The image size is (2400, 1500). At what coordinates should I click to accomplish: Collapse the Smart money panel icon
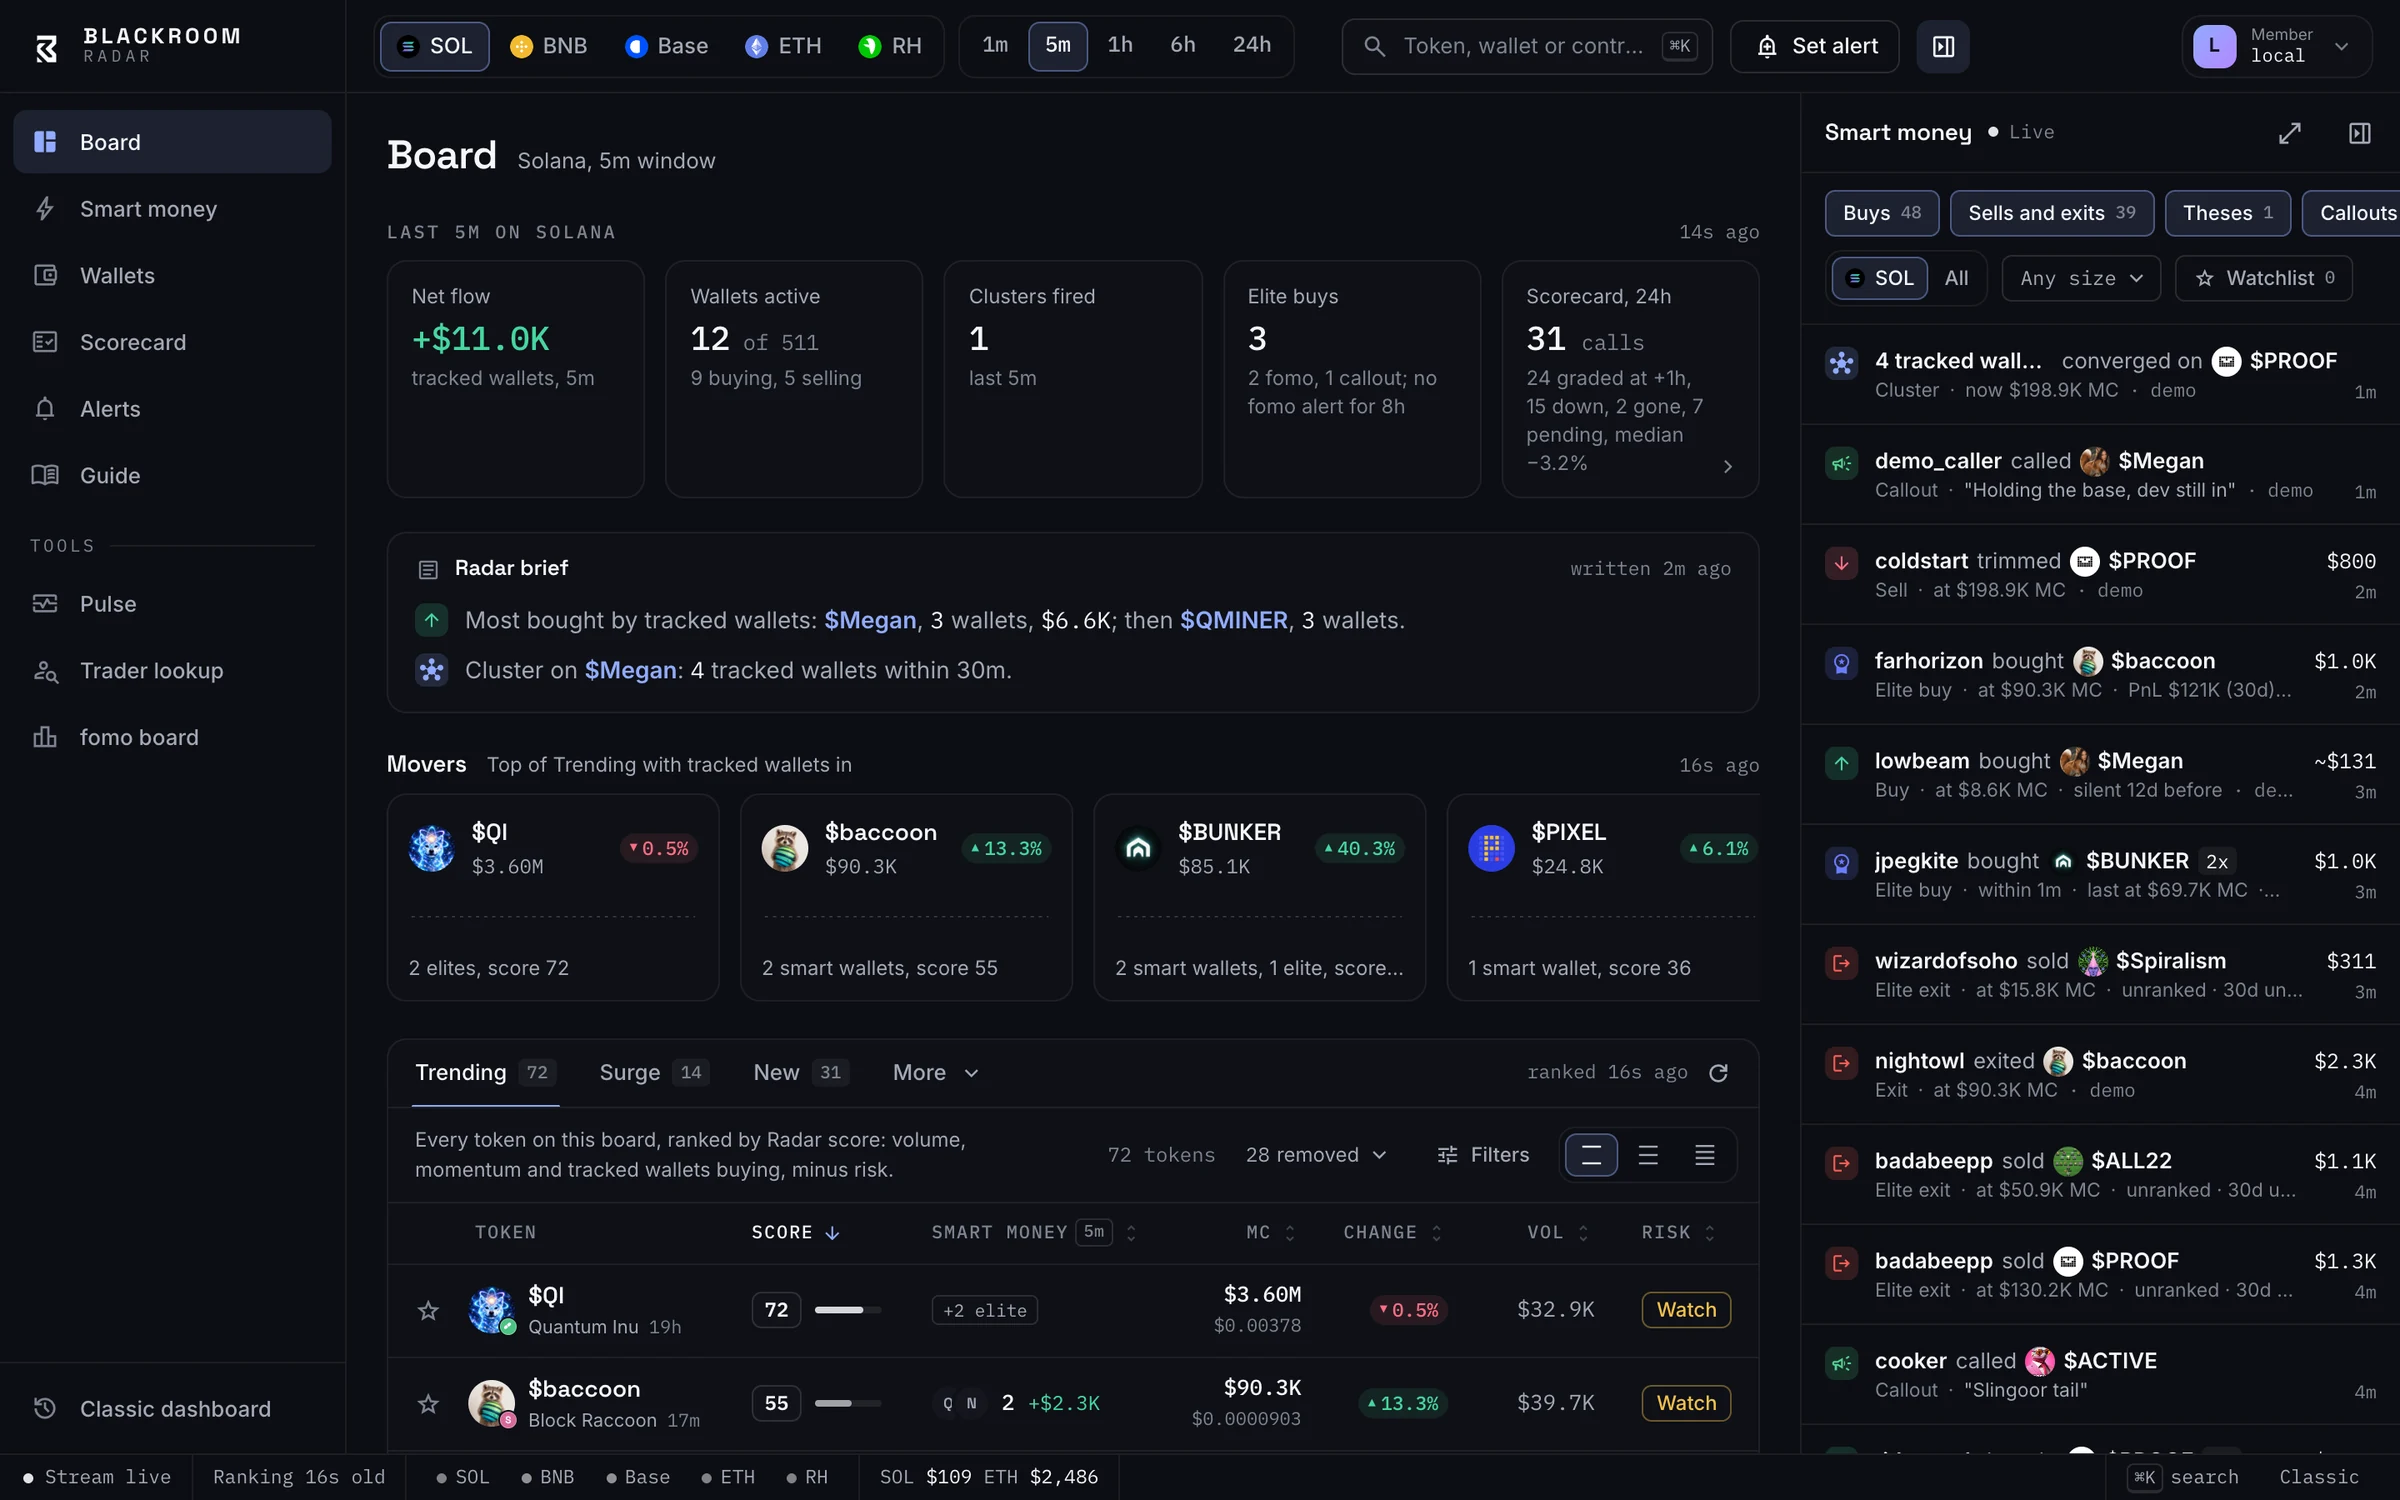click(x=2360, y=133)
